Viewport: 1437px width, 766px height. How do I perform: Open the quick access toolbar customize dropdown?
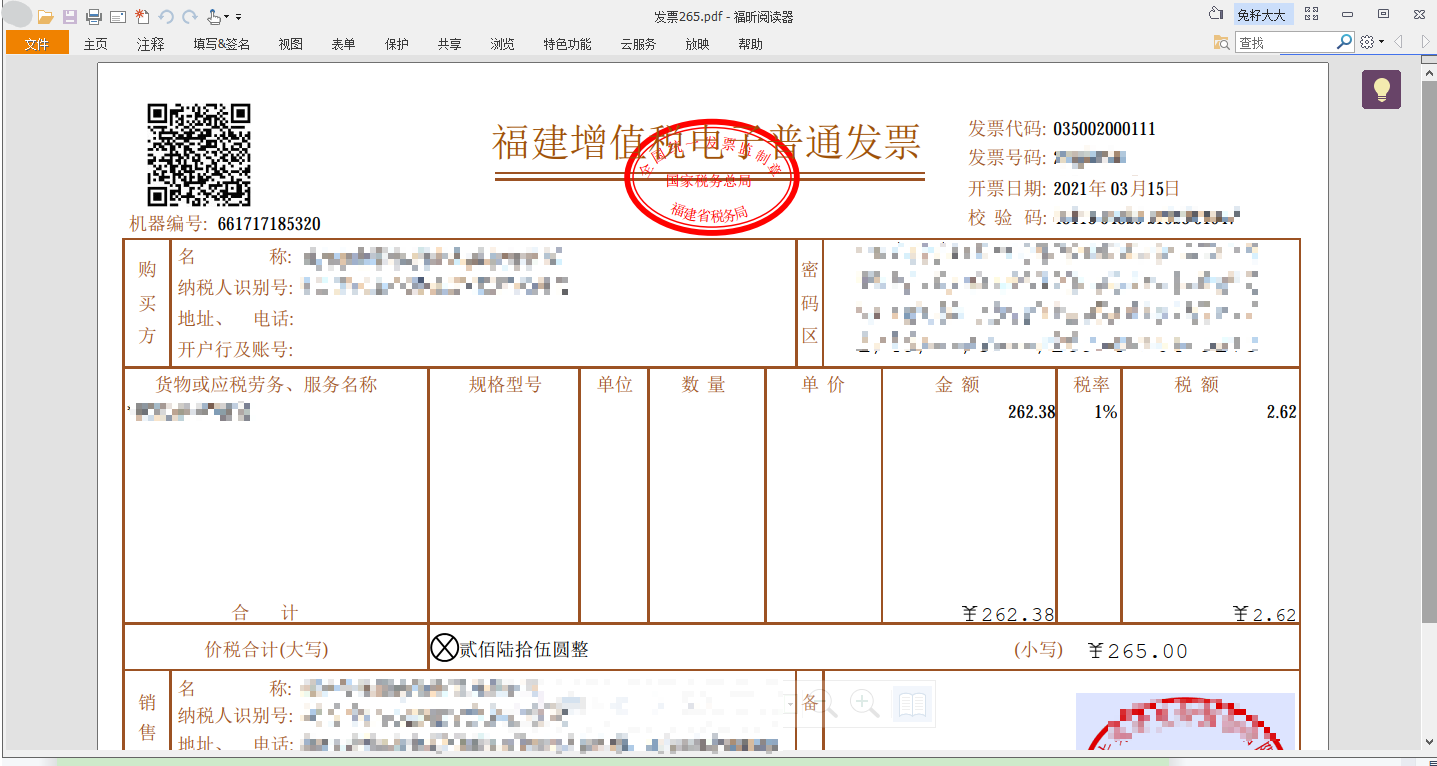pyautogui.click(x=238, y=17)
